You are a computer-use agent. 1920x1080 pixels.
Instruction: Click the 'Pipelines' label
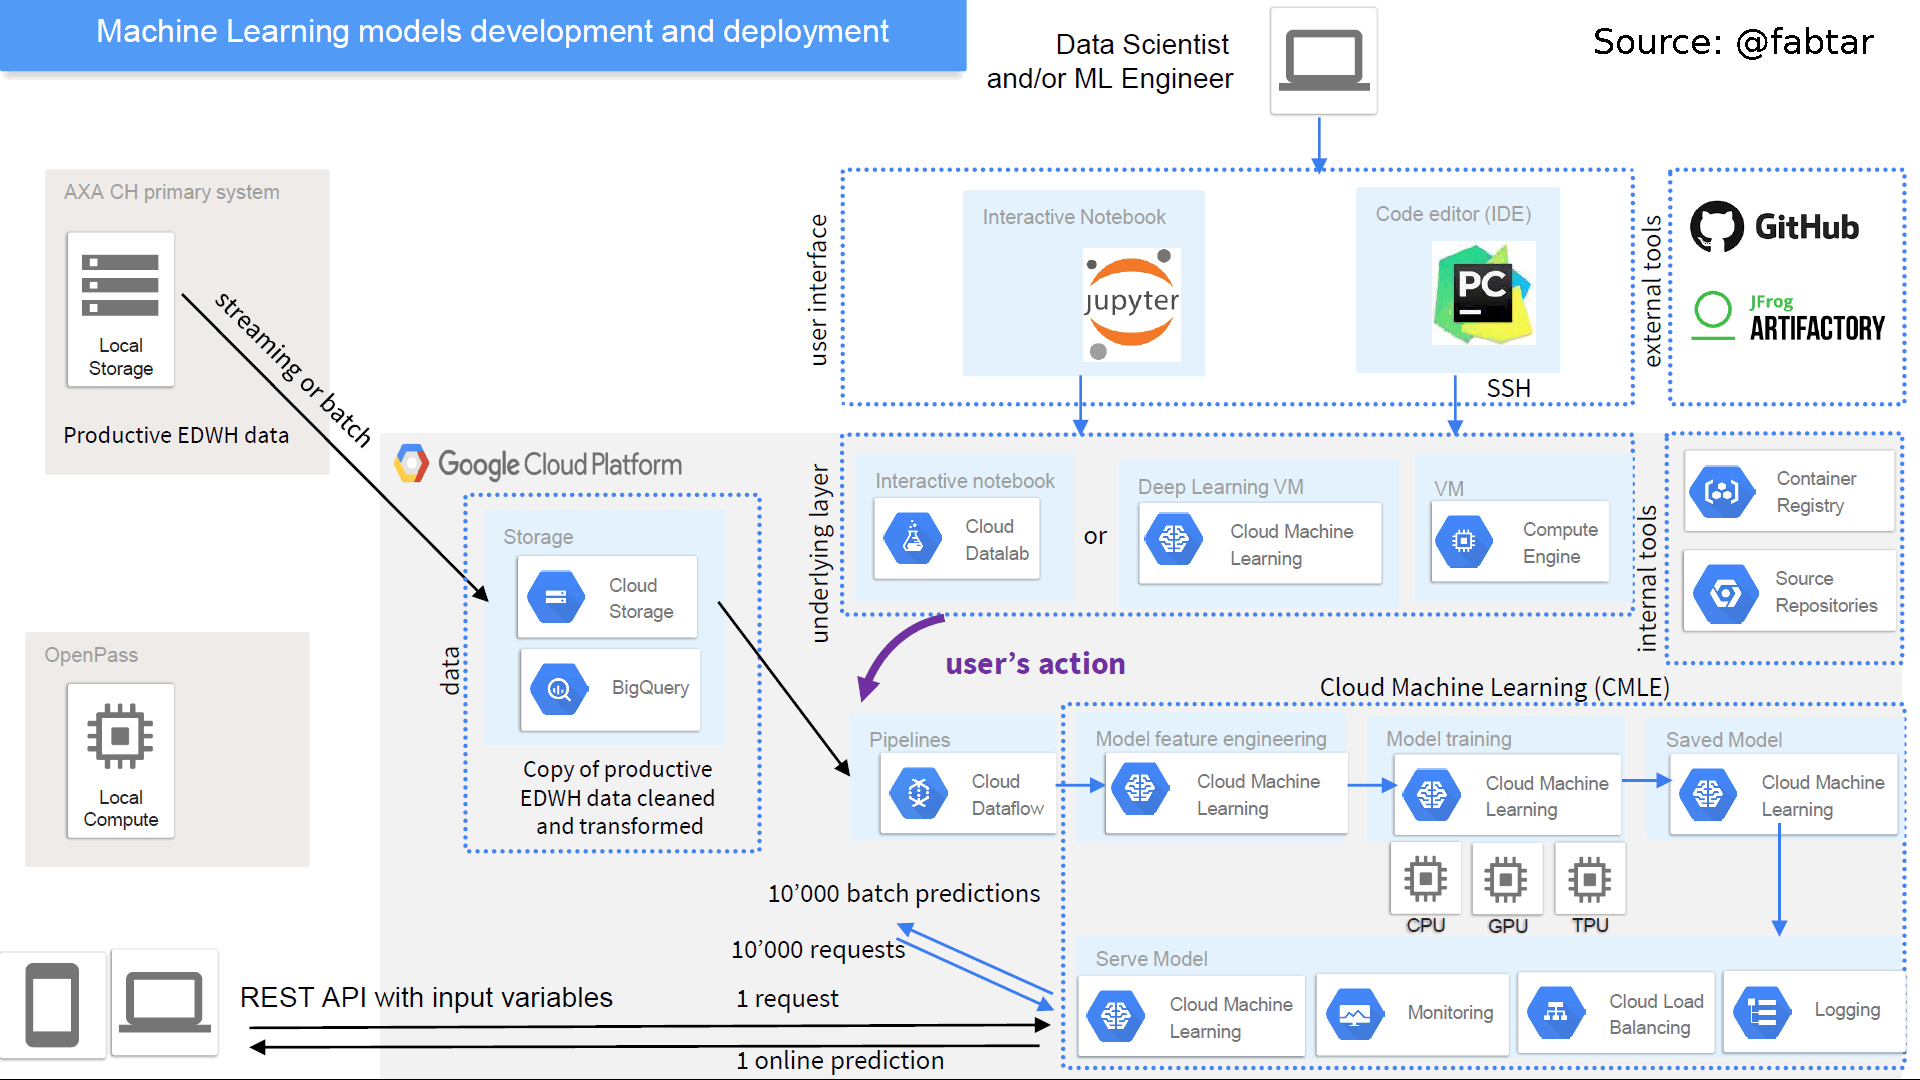pyautogui.click(x=909, y=740)
